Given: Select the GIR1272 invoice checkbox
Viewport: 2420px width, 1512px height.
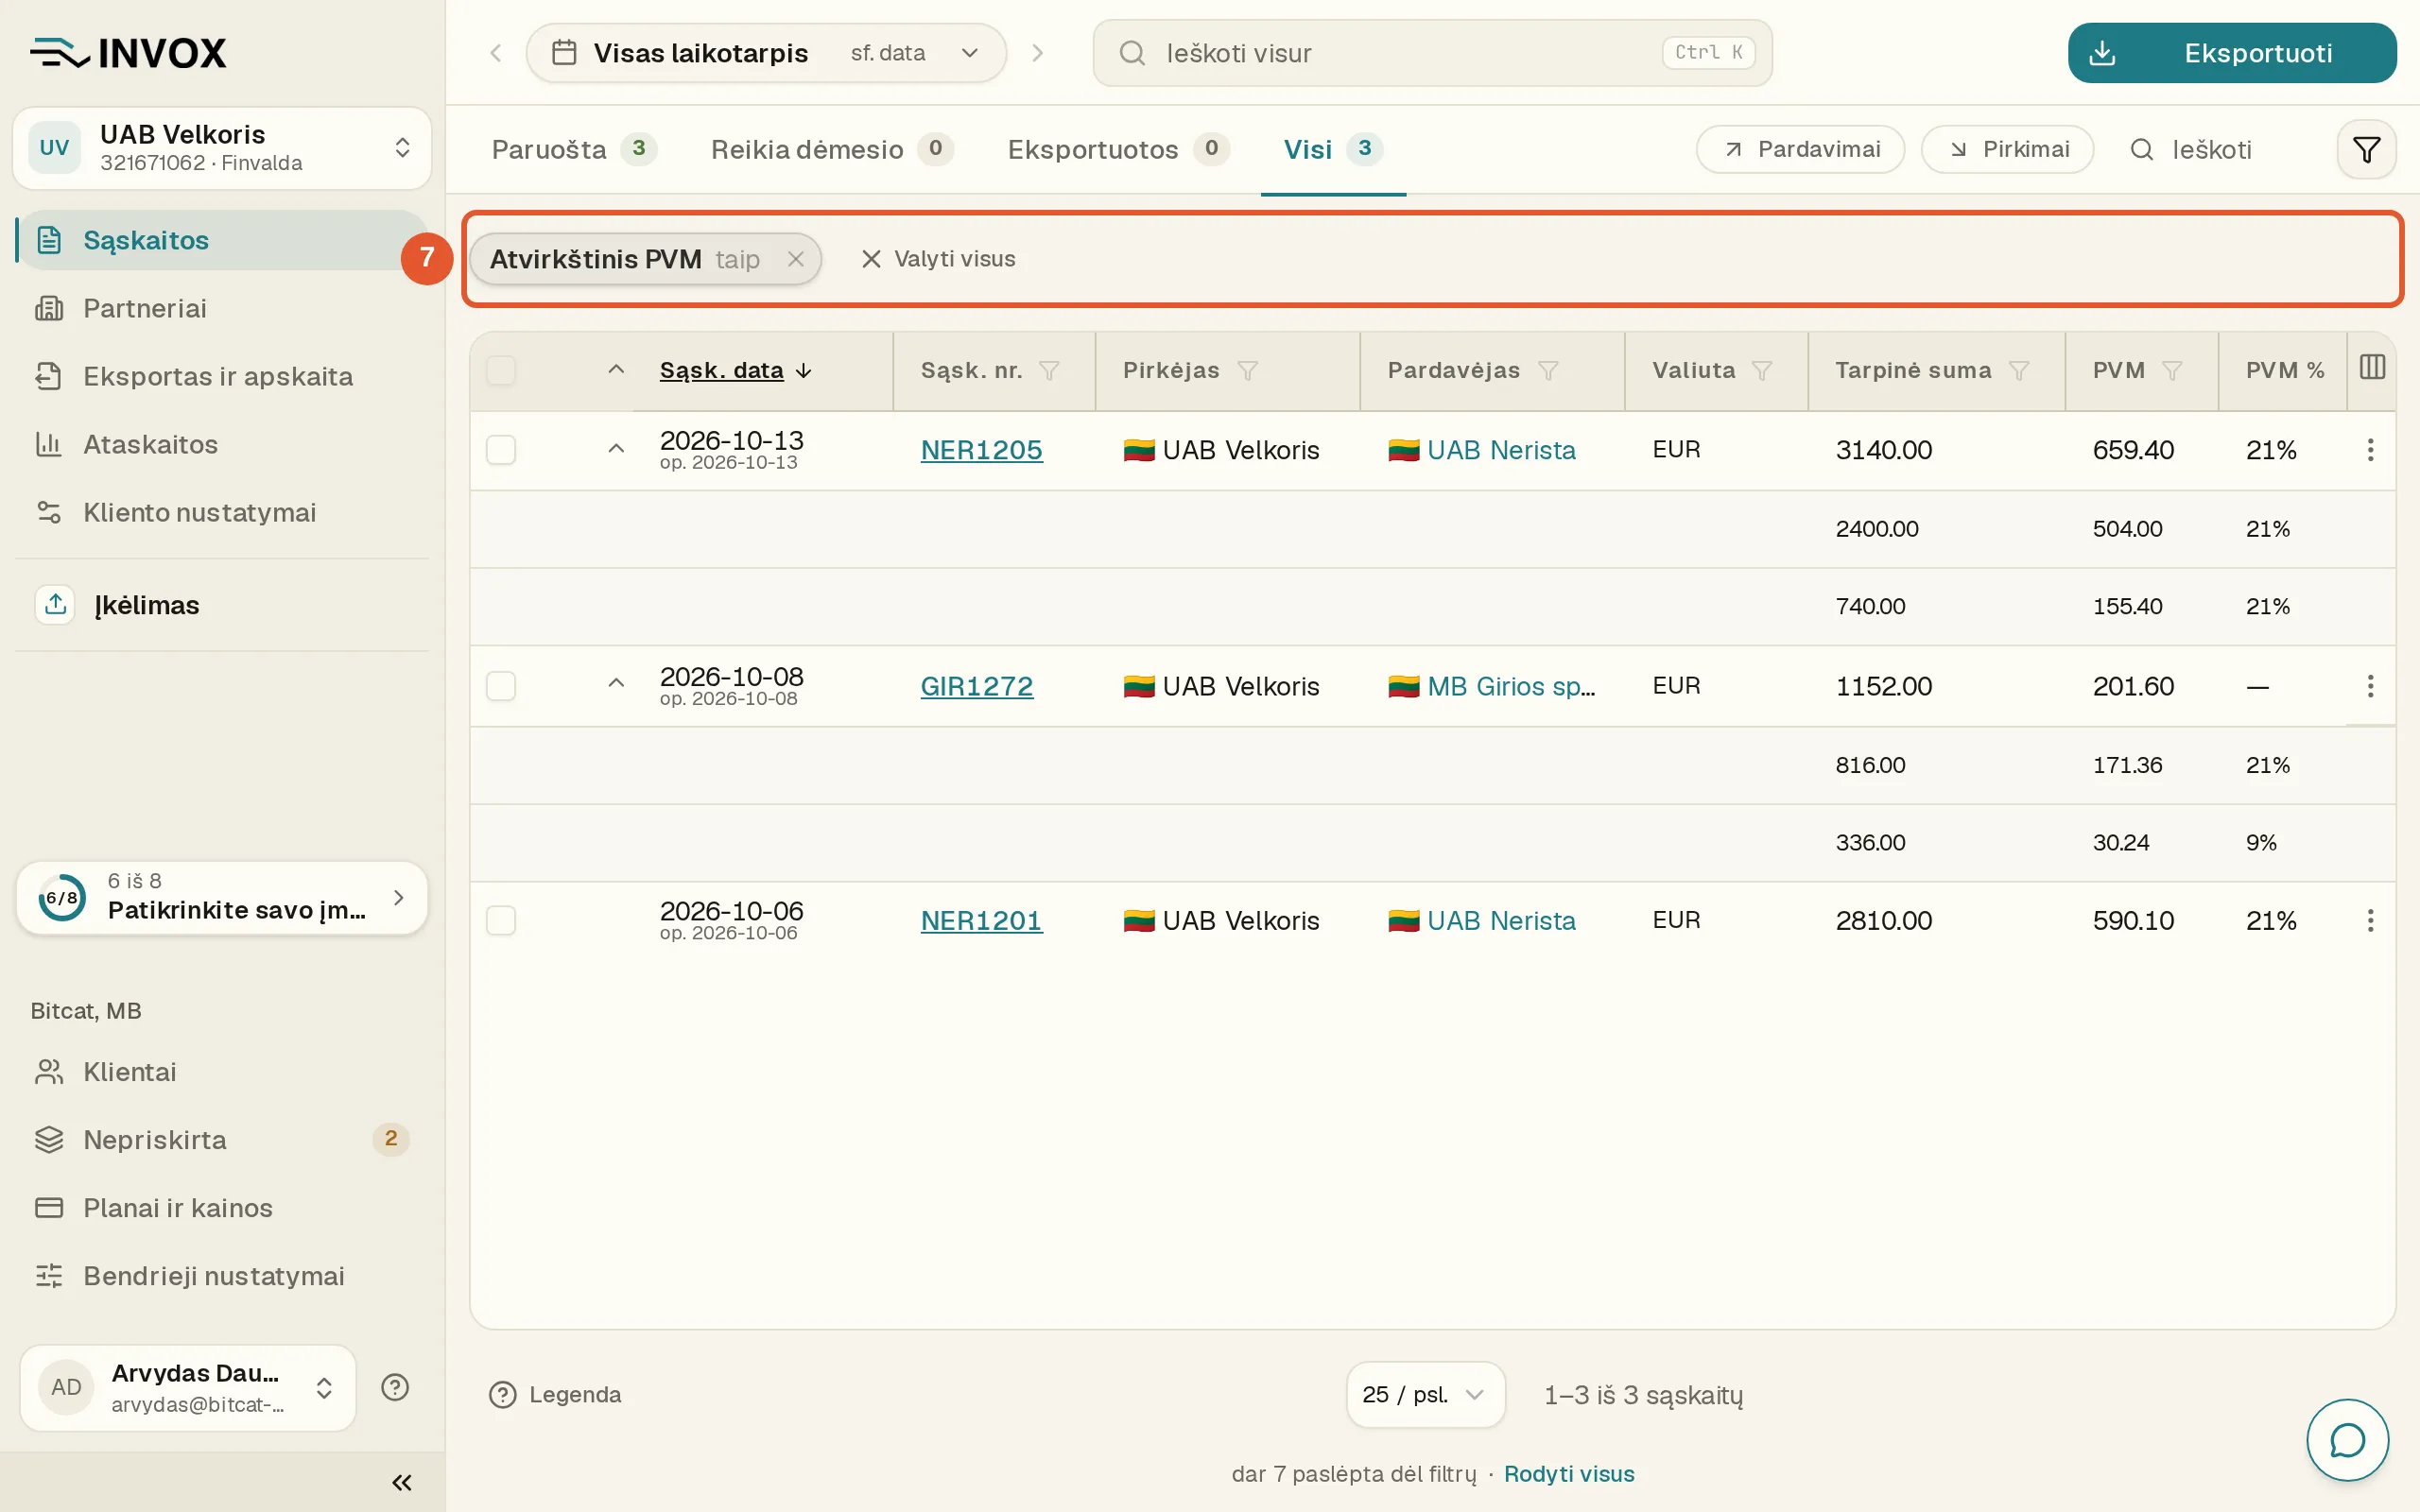Looking at the screenshot, I should 501,686.
